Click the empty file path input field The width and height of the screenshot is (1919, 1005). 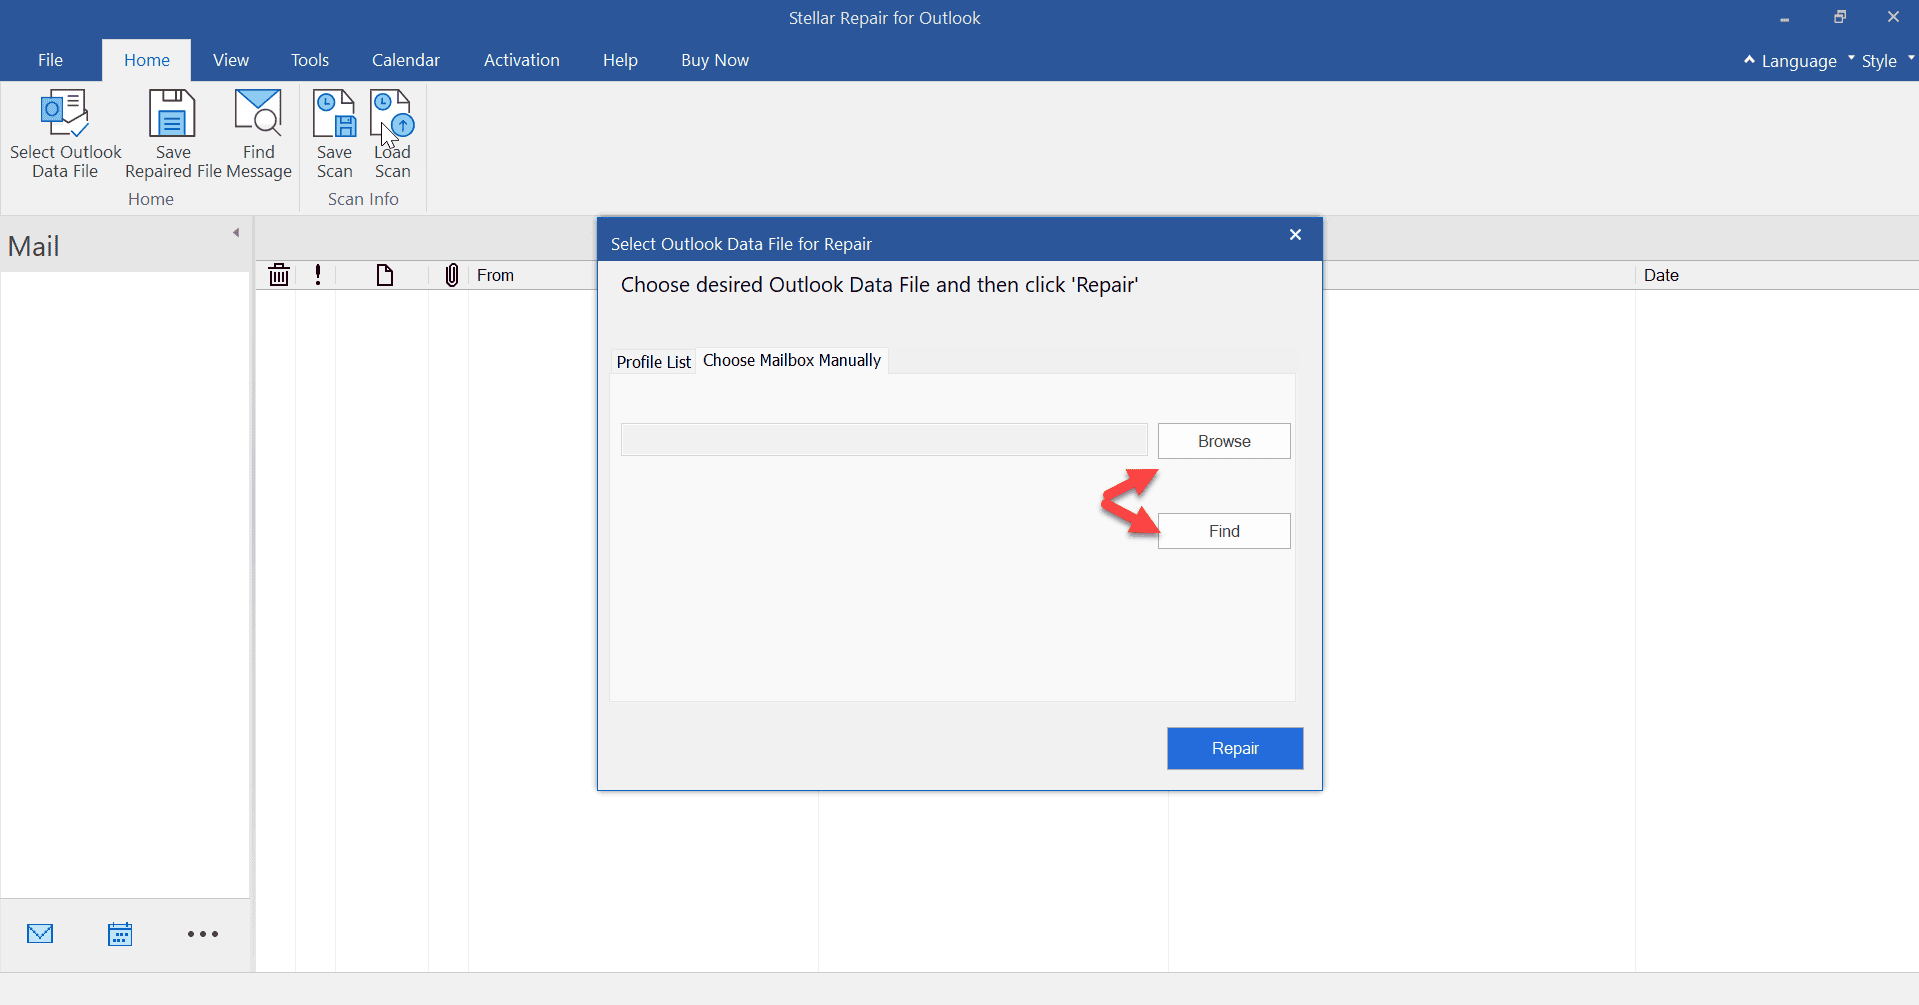click(883, 439)
